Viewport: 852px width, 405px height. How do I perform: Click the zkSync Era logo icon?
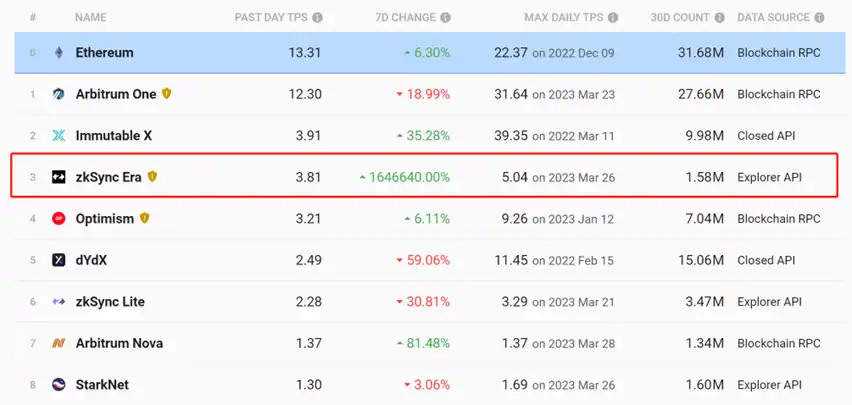(x=59, y=177)
